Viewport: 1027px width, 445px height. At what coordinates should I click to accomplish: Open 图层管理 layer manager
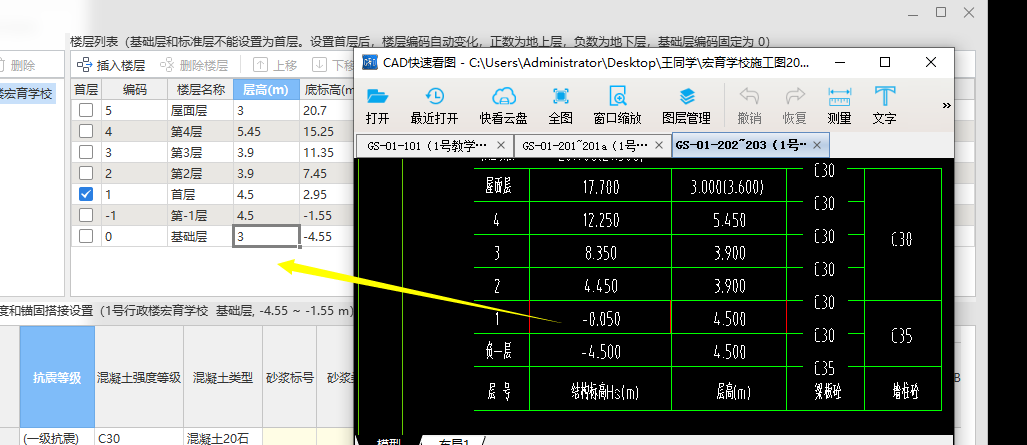(686, 105)
